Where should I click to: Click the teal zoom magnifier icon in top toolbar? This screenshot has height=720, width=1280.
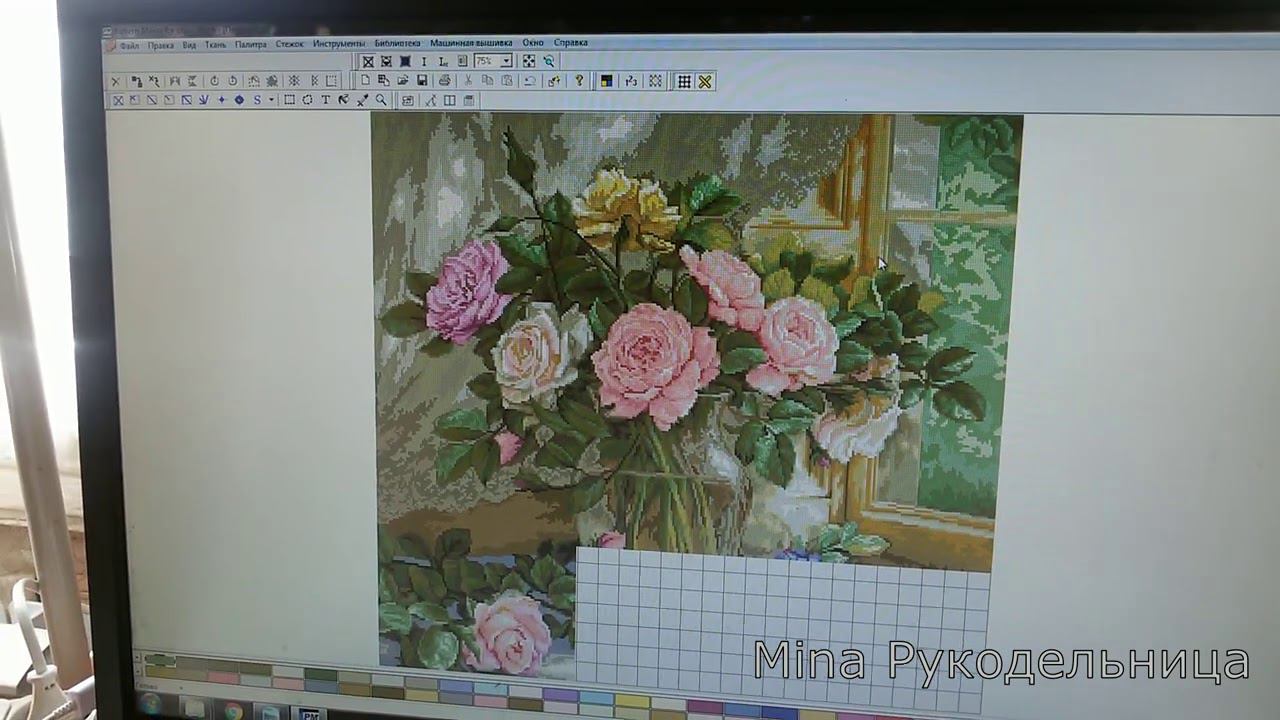pos(549,61)
